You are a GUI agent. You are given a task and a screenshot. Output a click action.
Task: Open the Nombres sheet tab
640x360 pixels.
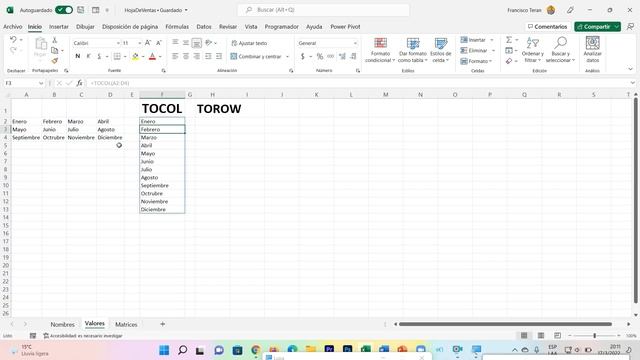pos(62,324)
